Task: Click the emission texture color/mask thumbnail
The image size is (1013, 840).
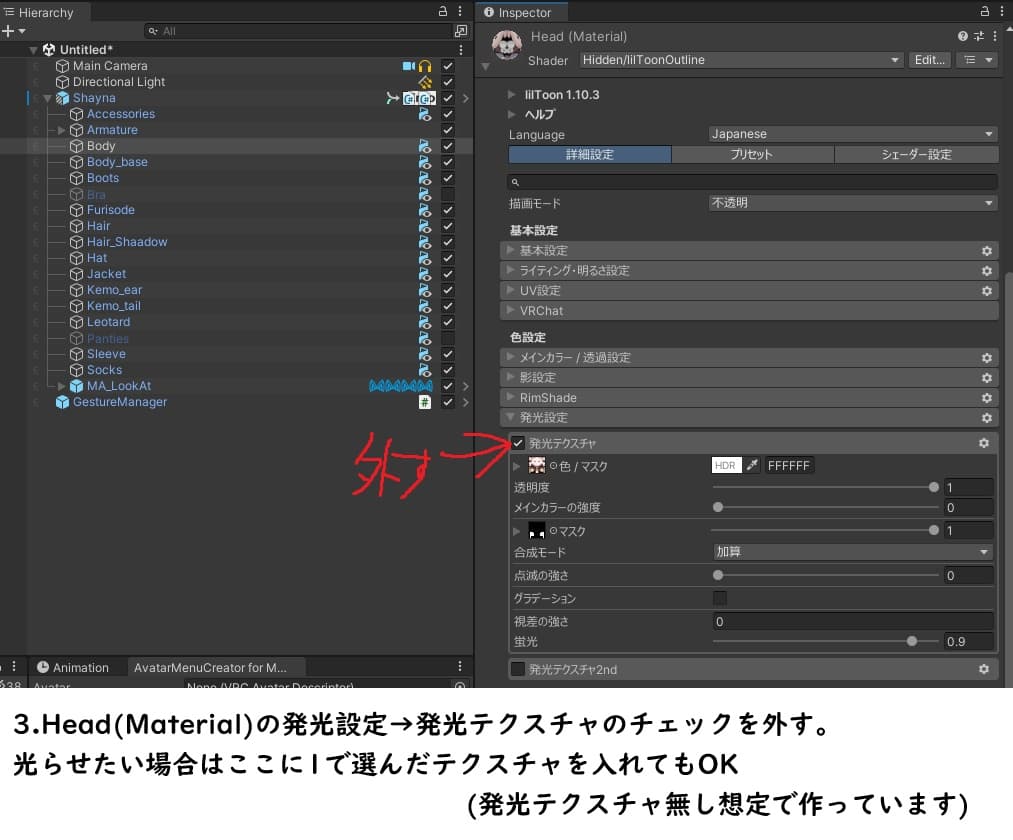Action: click(x=537, y=465)
